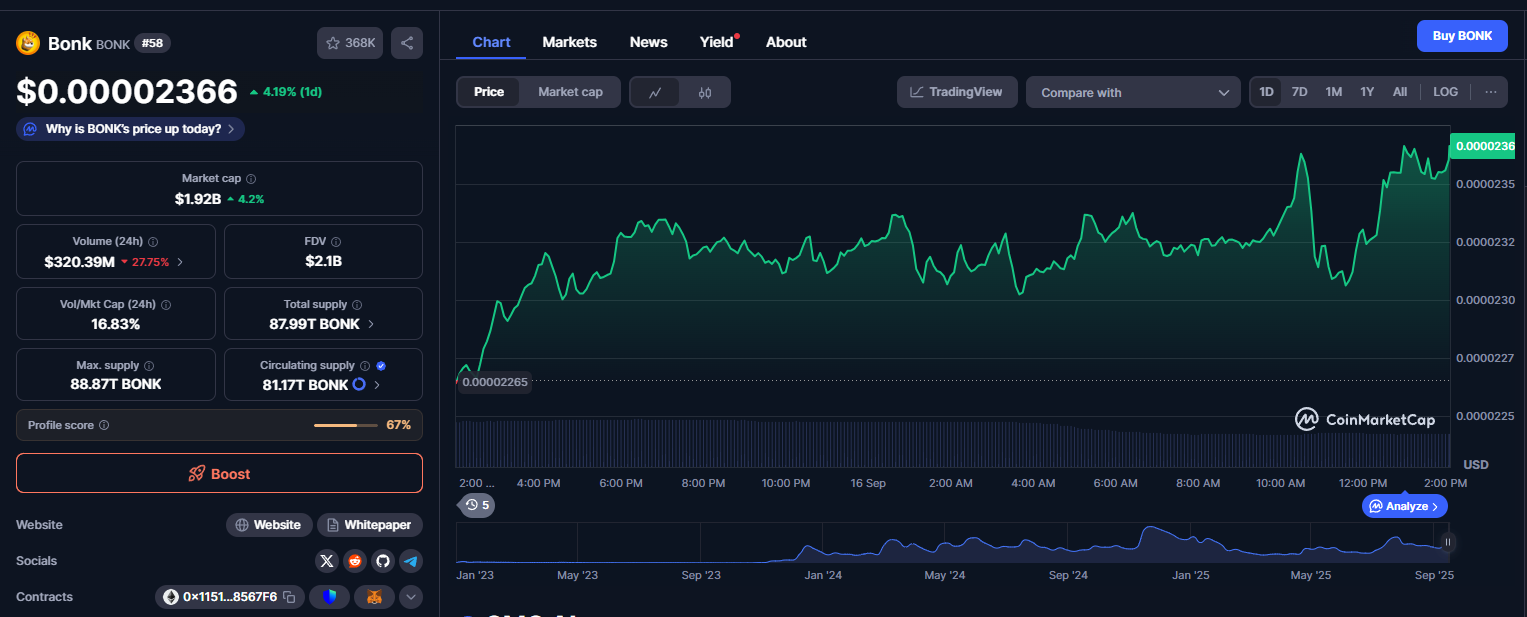The height and width of the screenshot is (617, 1527).
Task: Switch to the Markets tab
Action: coord(569,42)
